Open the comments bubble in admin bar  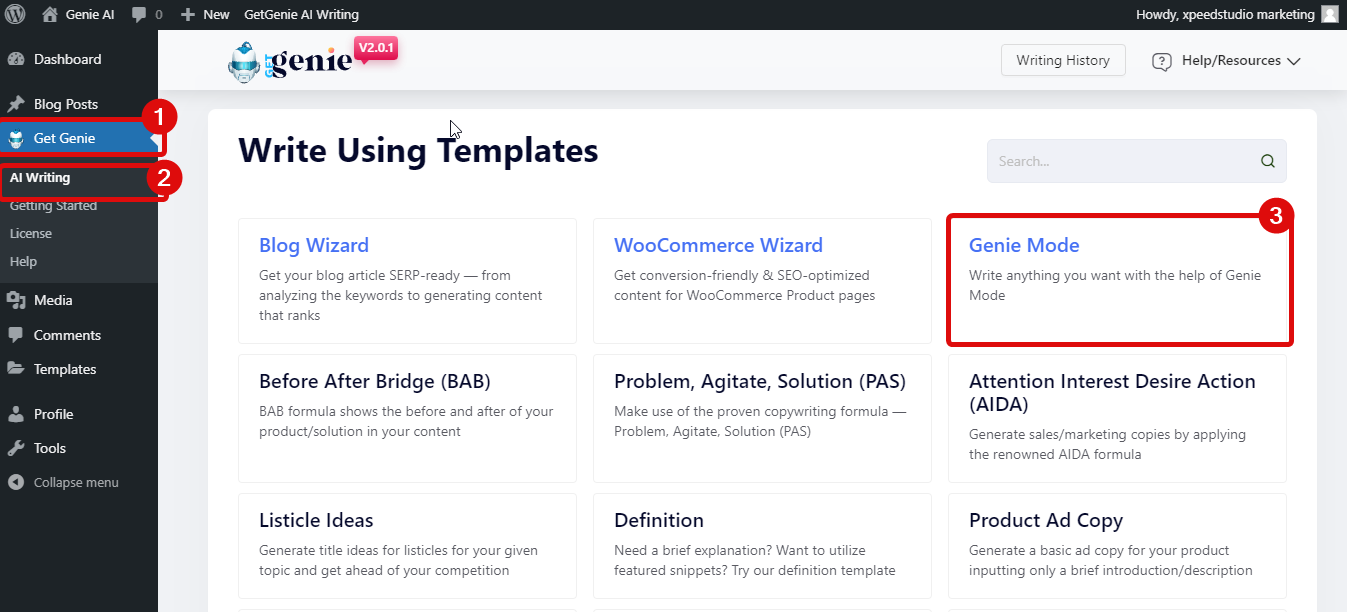tap(139, 15)
